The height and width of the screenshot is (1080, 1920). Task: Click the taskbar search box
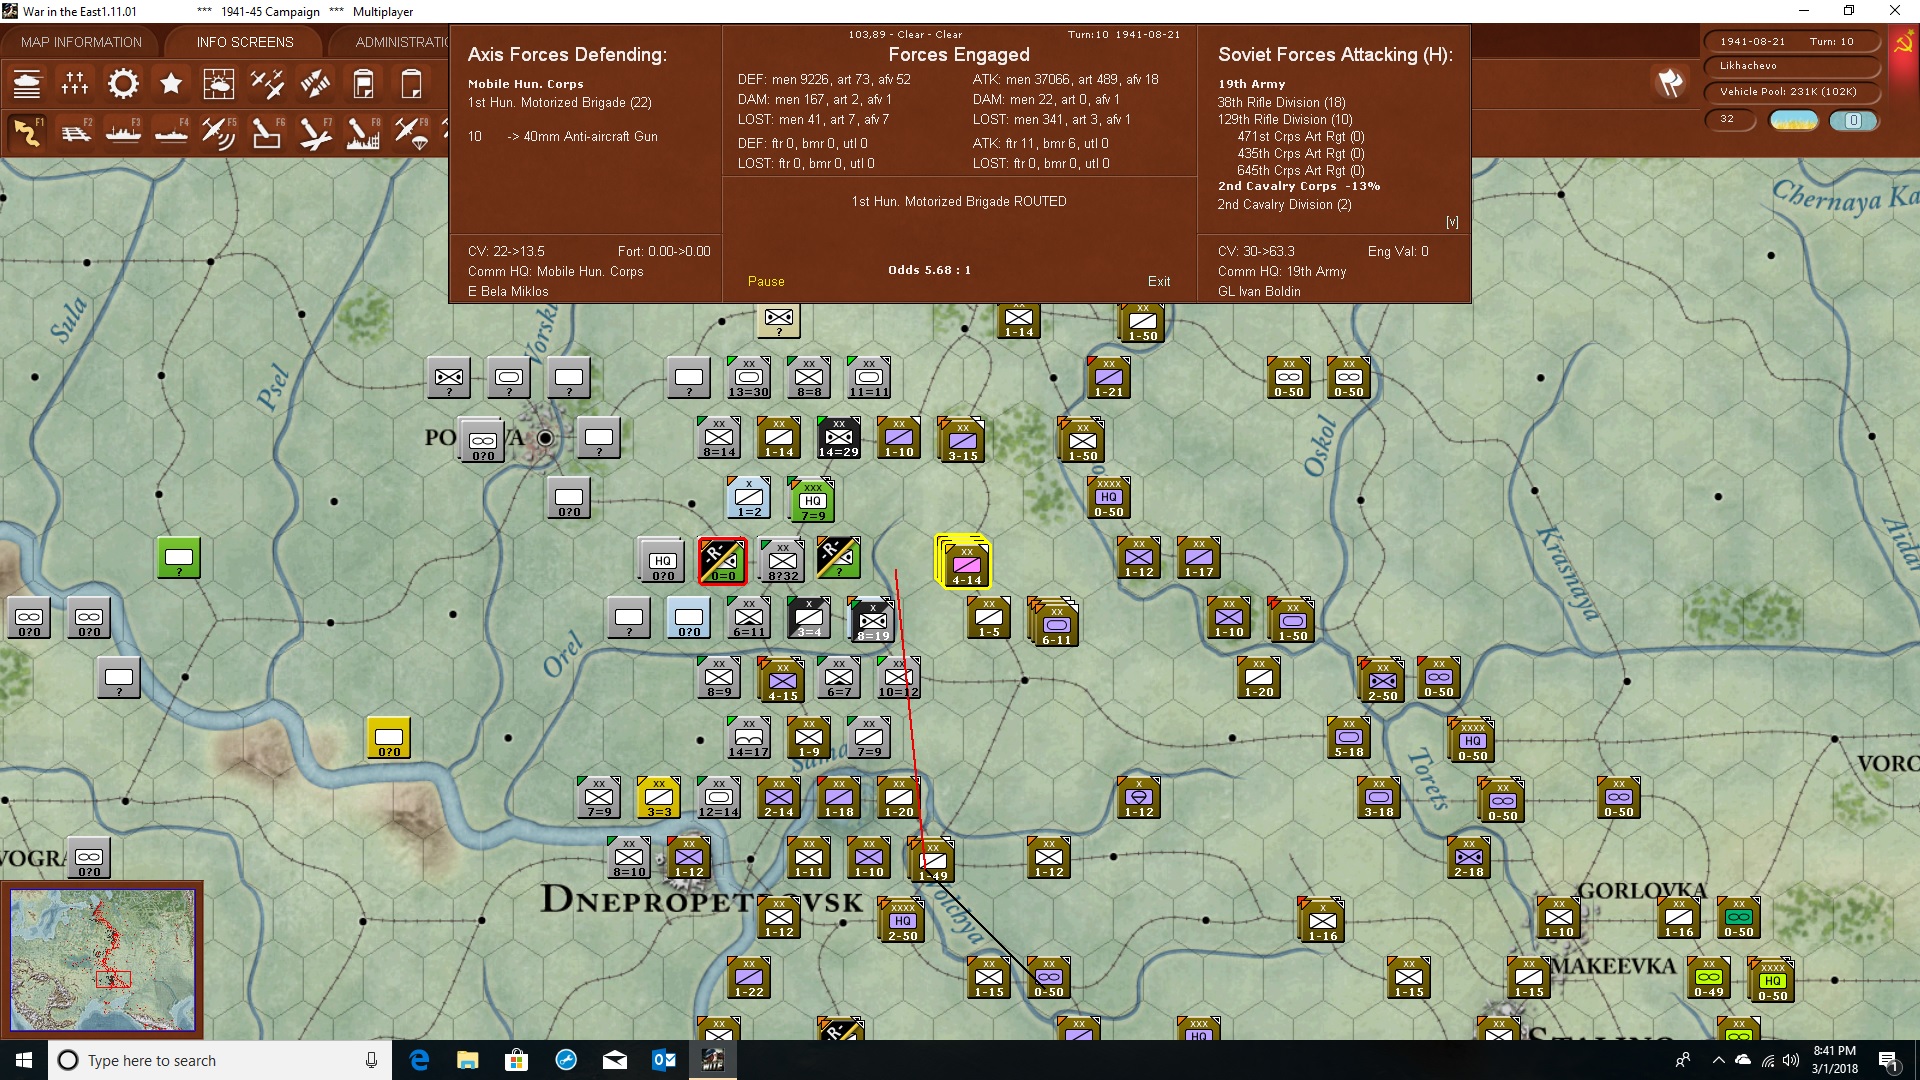click(x=220, y=1060)
